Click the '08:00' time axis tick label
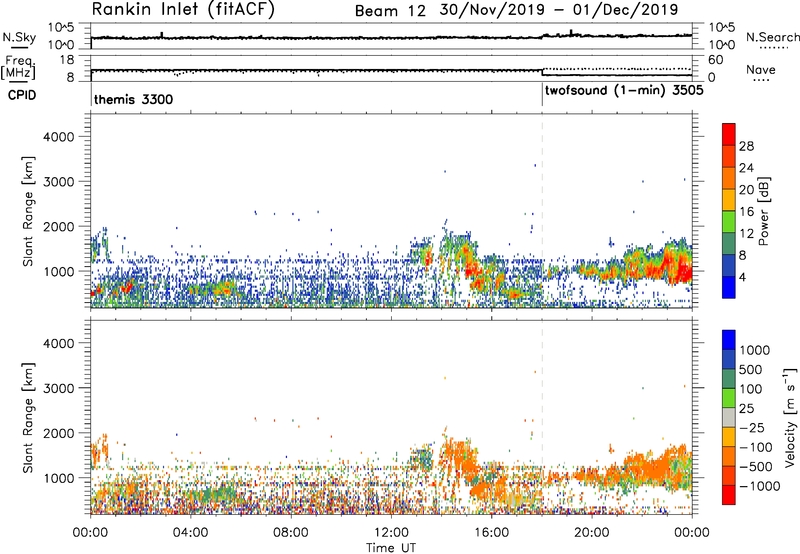800x554 pixels. pyautogui.click(x=291, y=533)
